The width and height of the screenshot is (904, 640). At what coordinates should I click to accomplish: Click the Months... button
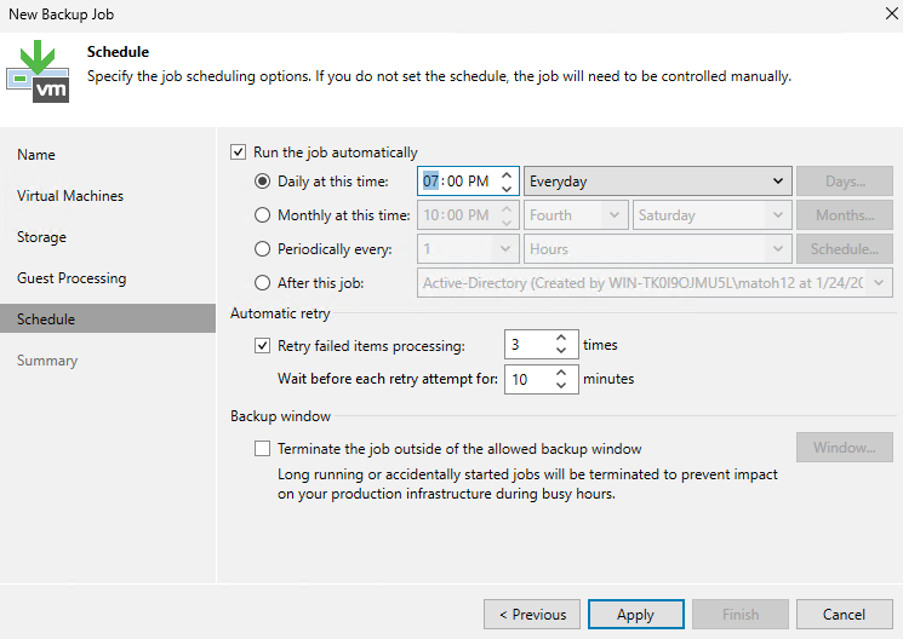click(x=845, y=215)
